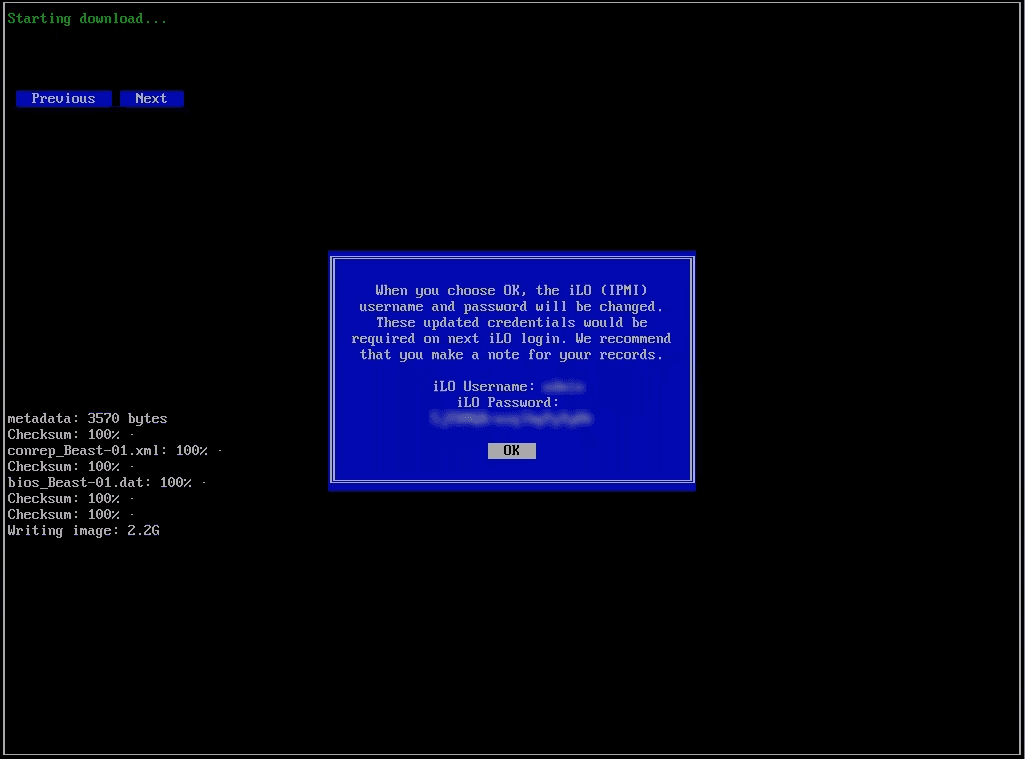The height and width of the screenshot is (759, 1025).
Task: Click the 'Starting download...' status text
Action: [87, 19]
